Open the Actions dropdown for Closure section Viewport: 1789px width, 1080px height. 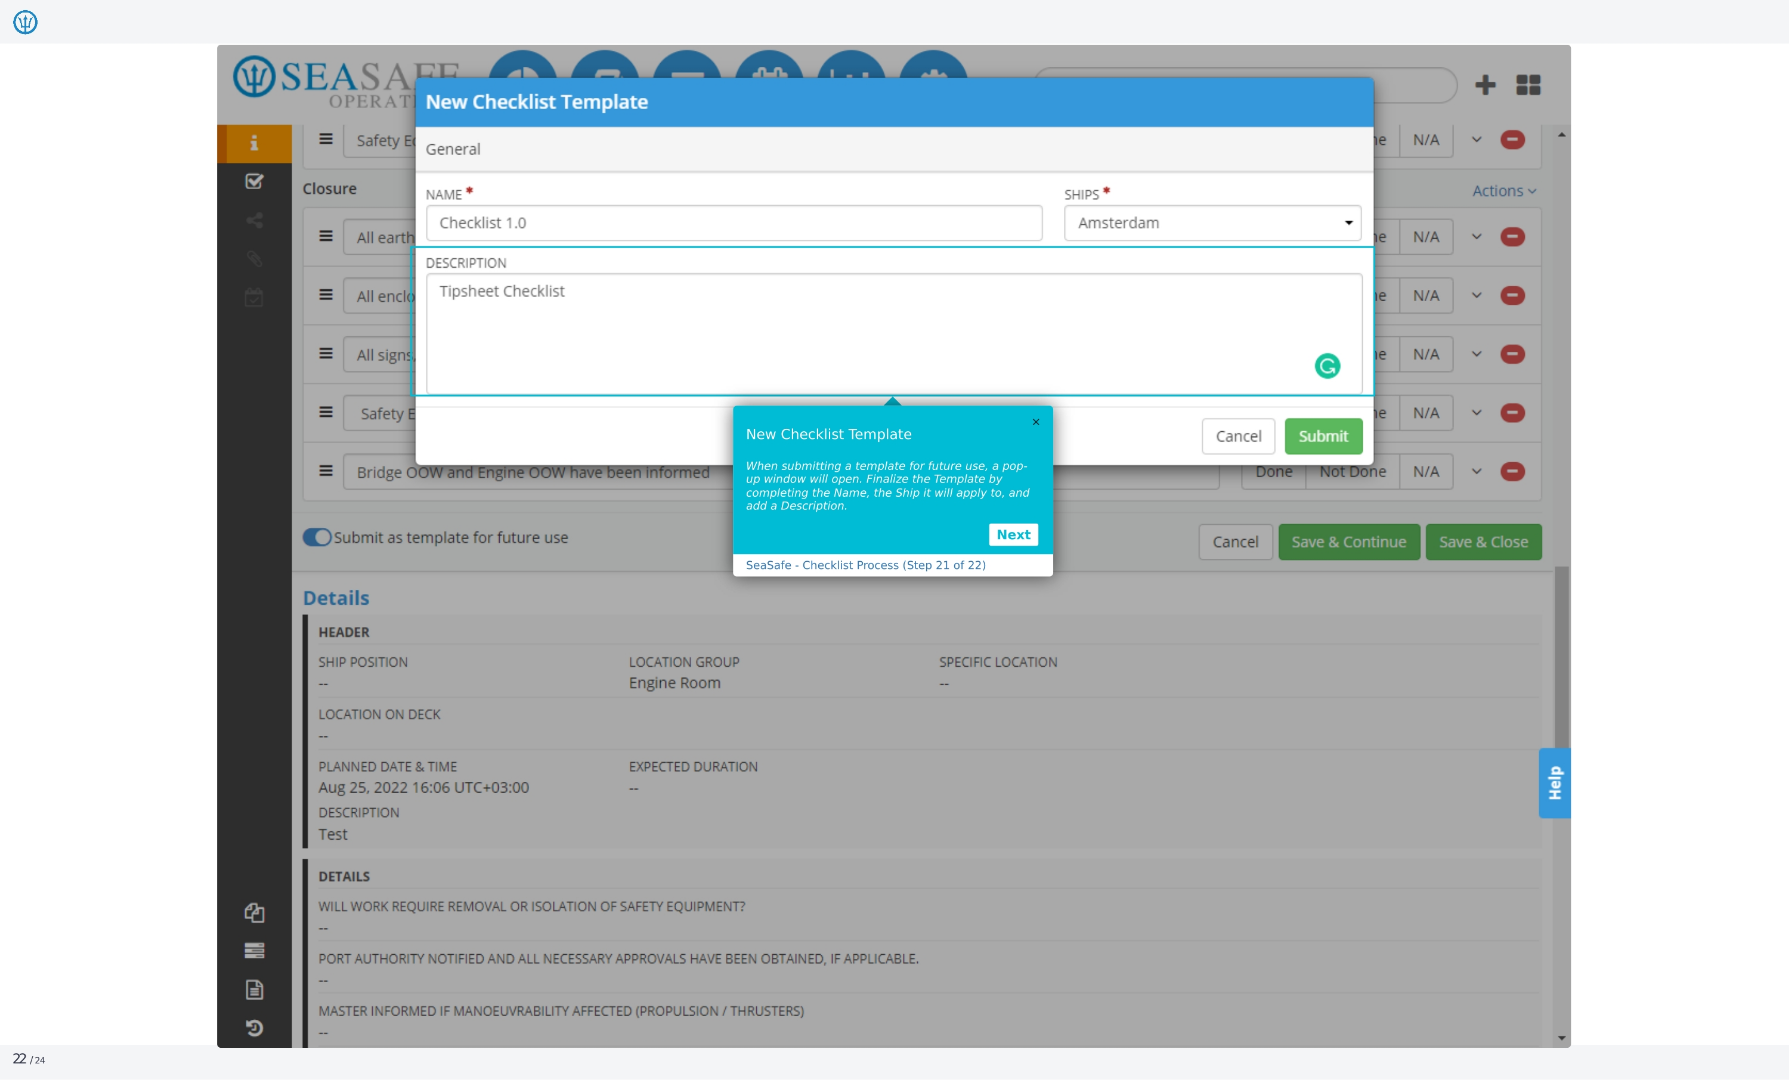pyautogui.click(x=1504, y=191)
